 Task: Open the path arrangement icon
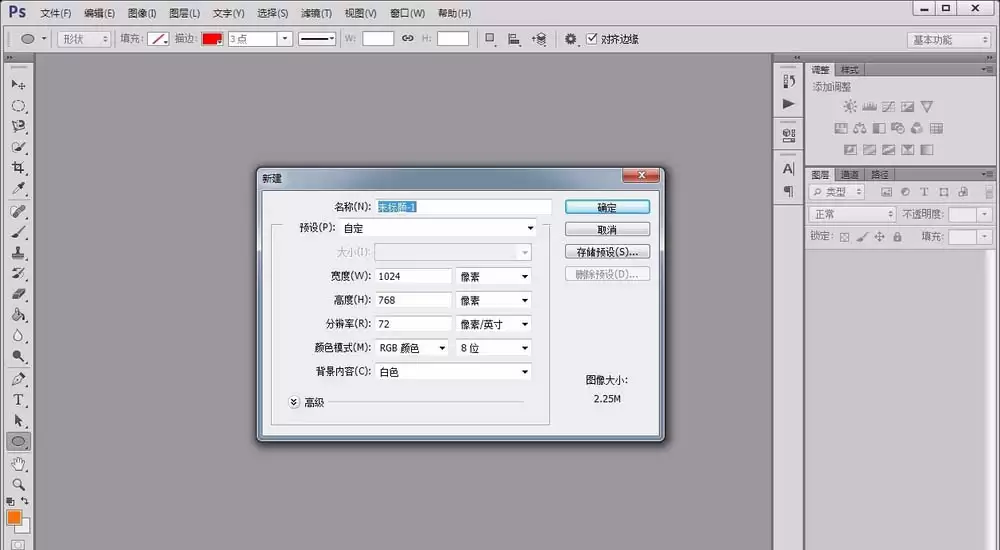click(539, 39)
